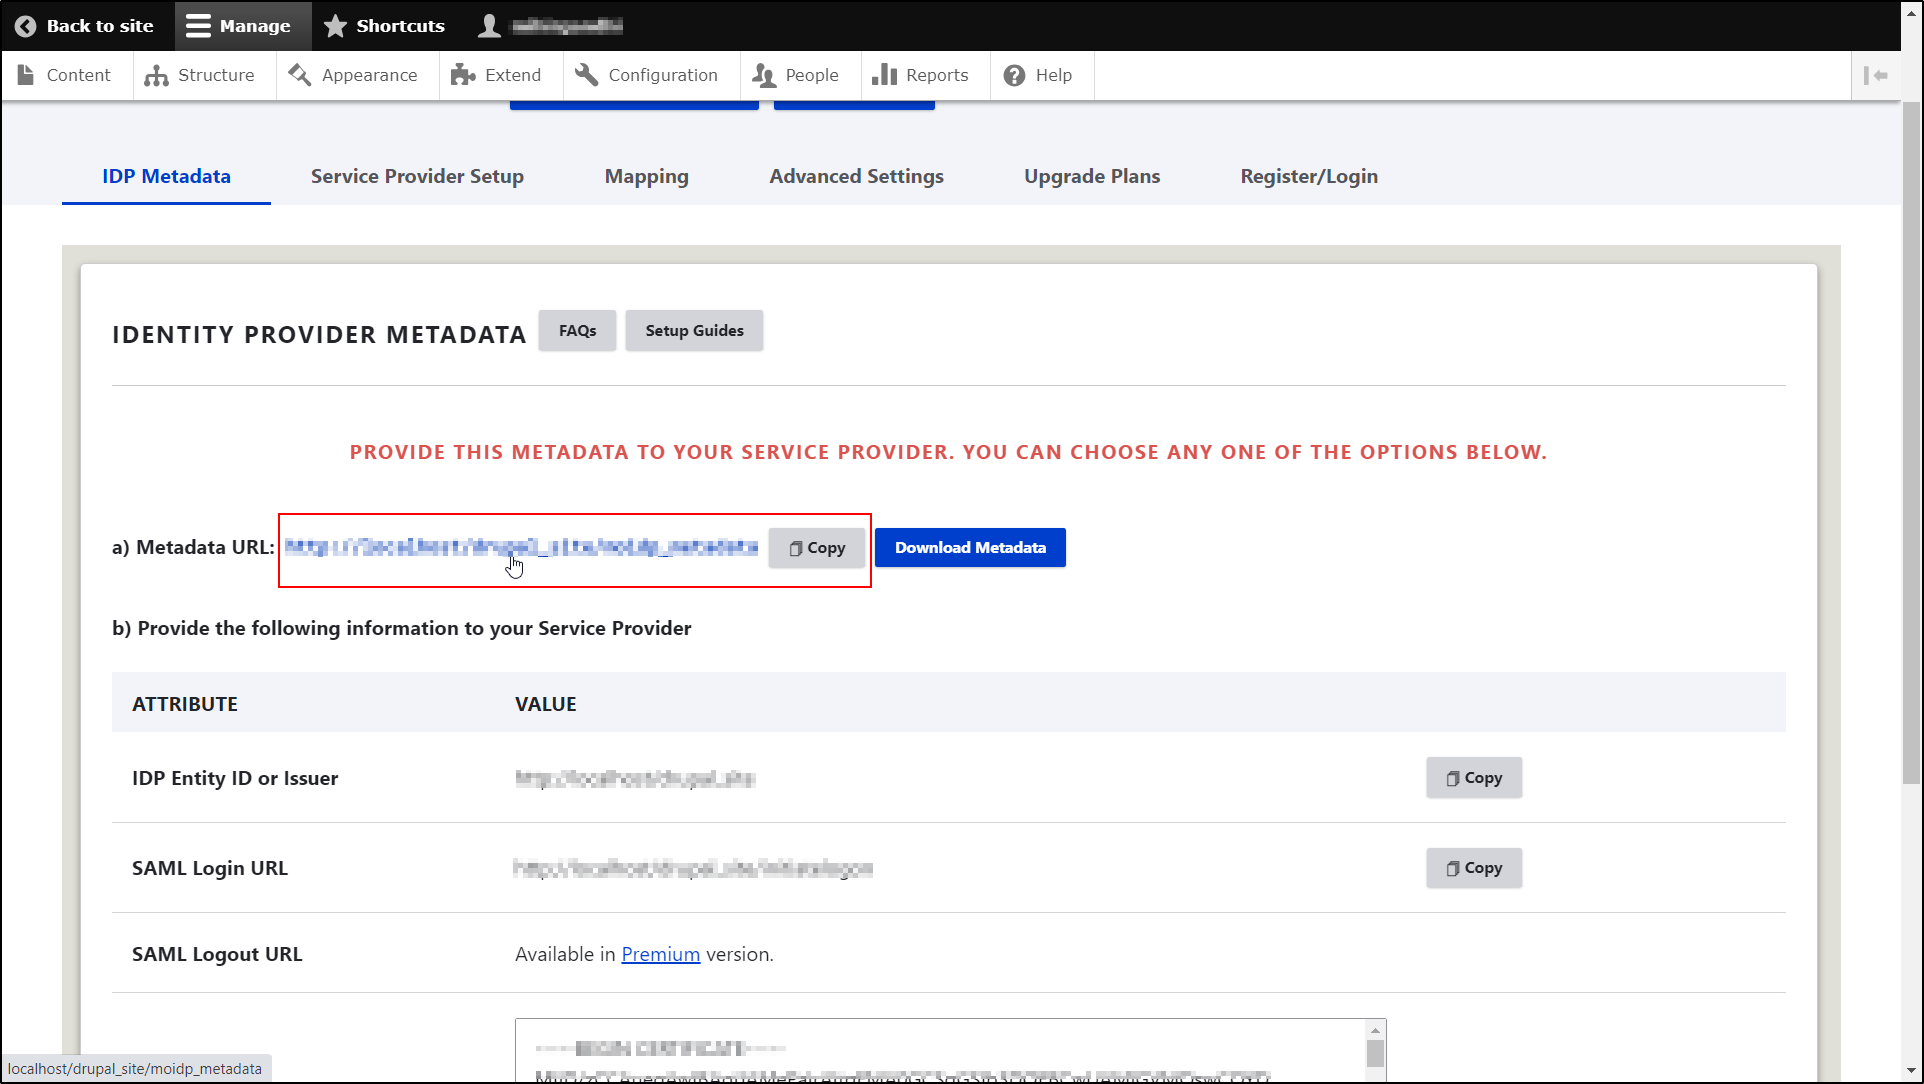
Task: View the Setup Guides
Action: 694,330
